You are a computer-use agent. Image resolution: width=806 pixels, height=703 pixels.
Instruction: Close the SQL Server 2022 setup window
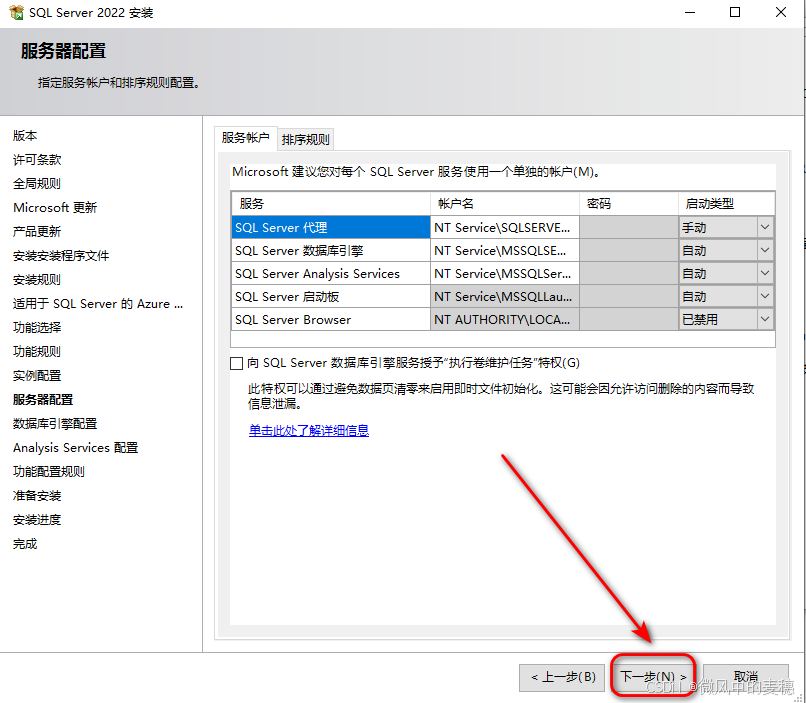pos(781,12)
